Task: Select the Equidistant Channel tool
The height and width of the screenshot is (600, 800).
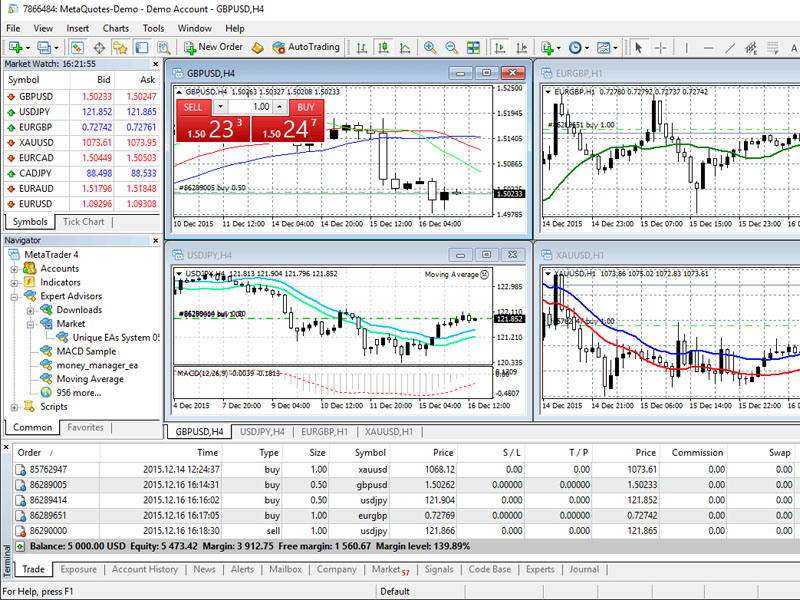Action: coord(751,47)
